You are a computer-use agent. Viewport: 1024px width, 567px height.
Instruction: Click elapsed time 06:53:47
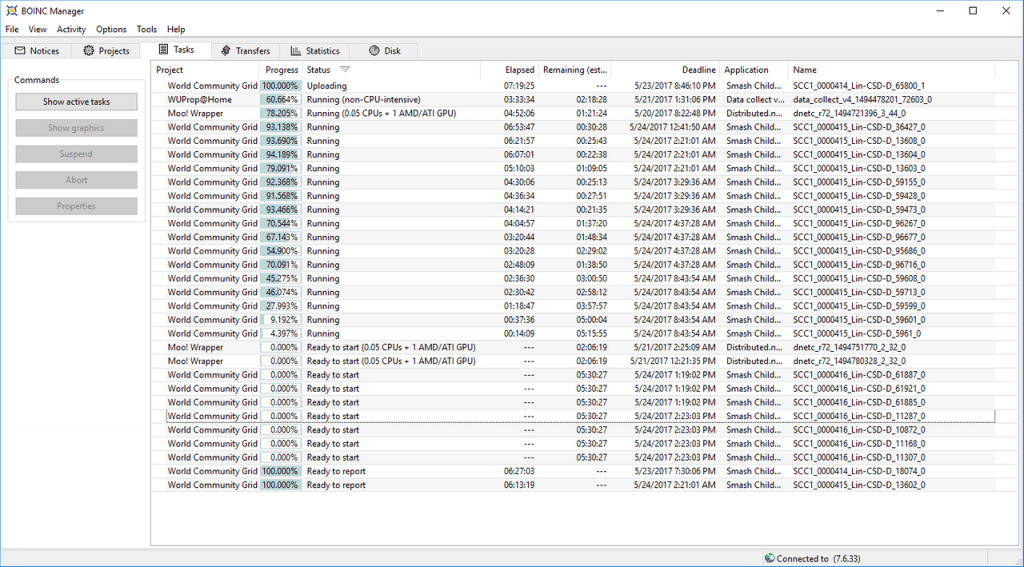coord(519,127)
